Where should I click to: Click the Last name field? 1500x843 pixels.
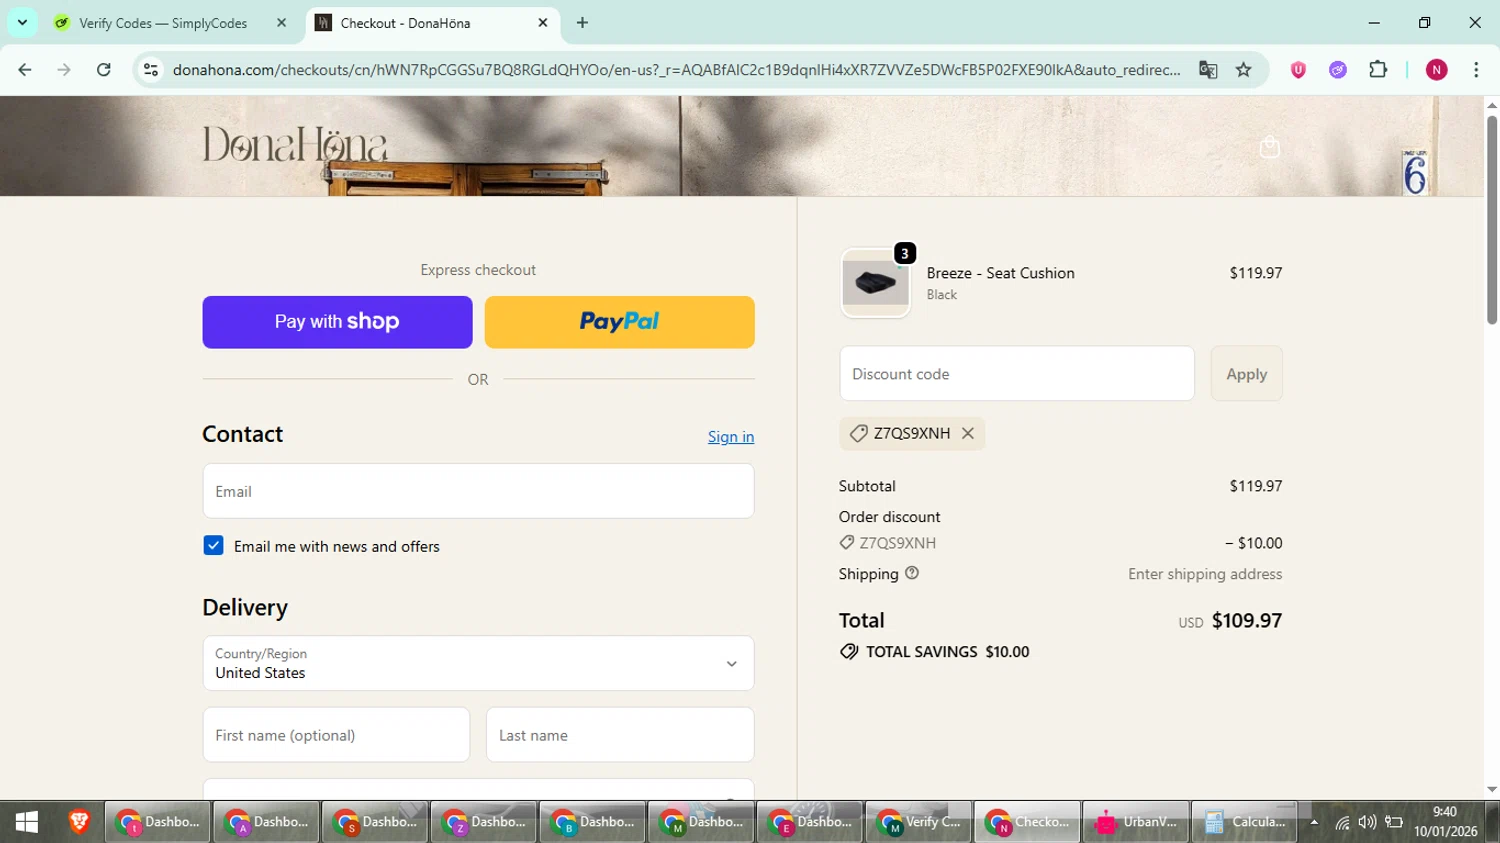pyautogui.click(x=620, y=735)
